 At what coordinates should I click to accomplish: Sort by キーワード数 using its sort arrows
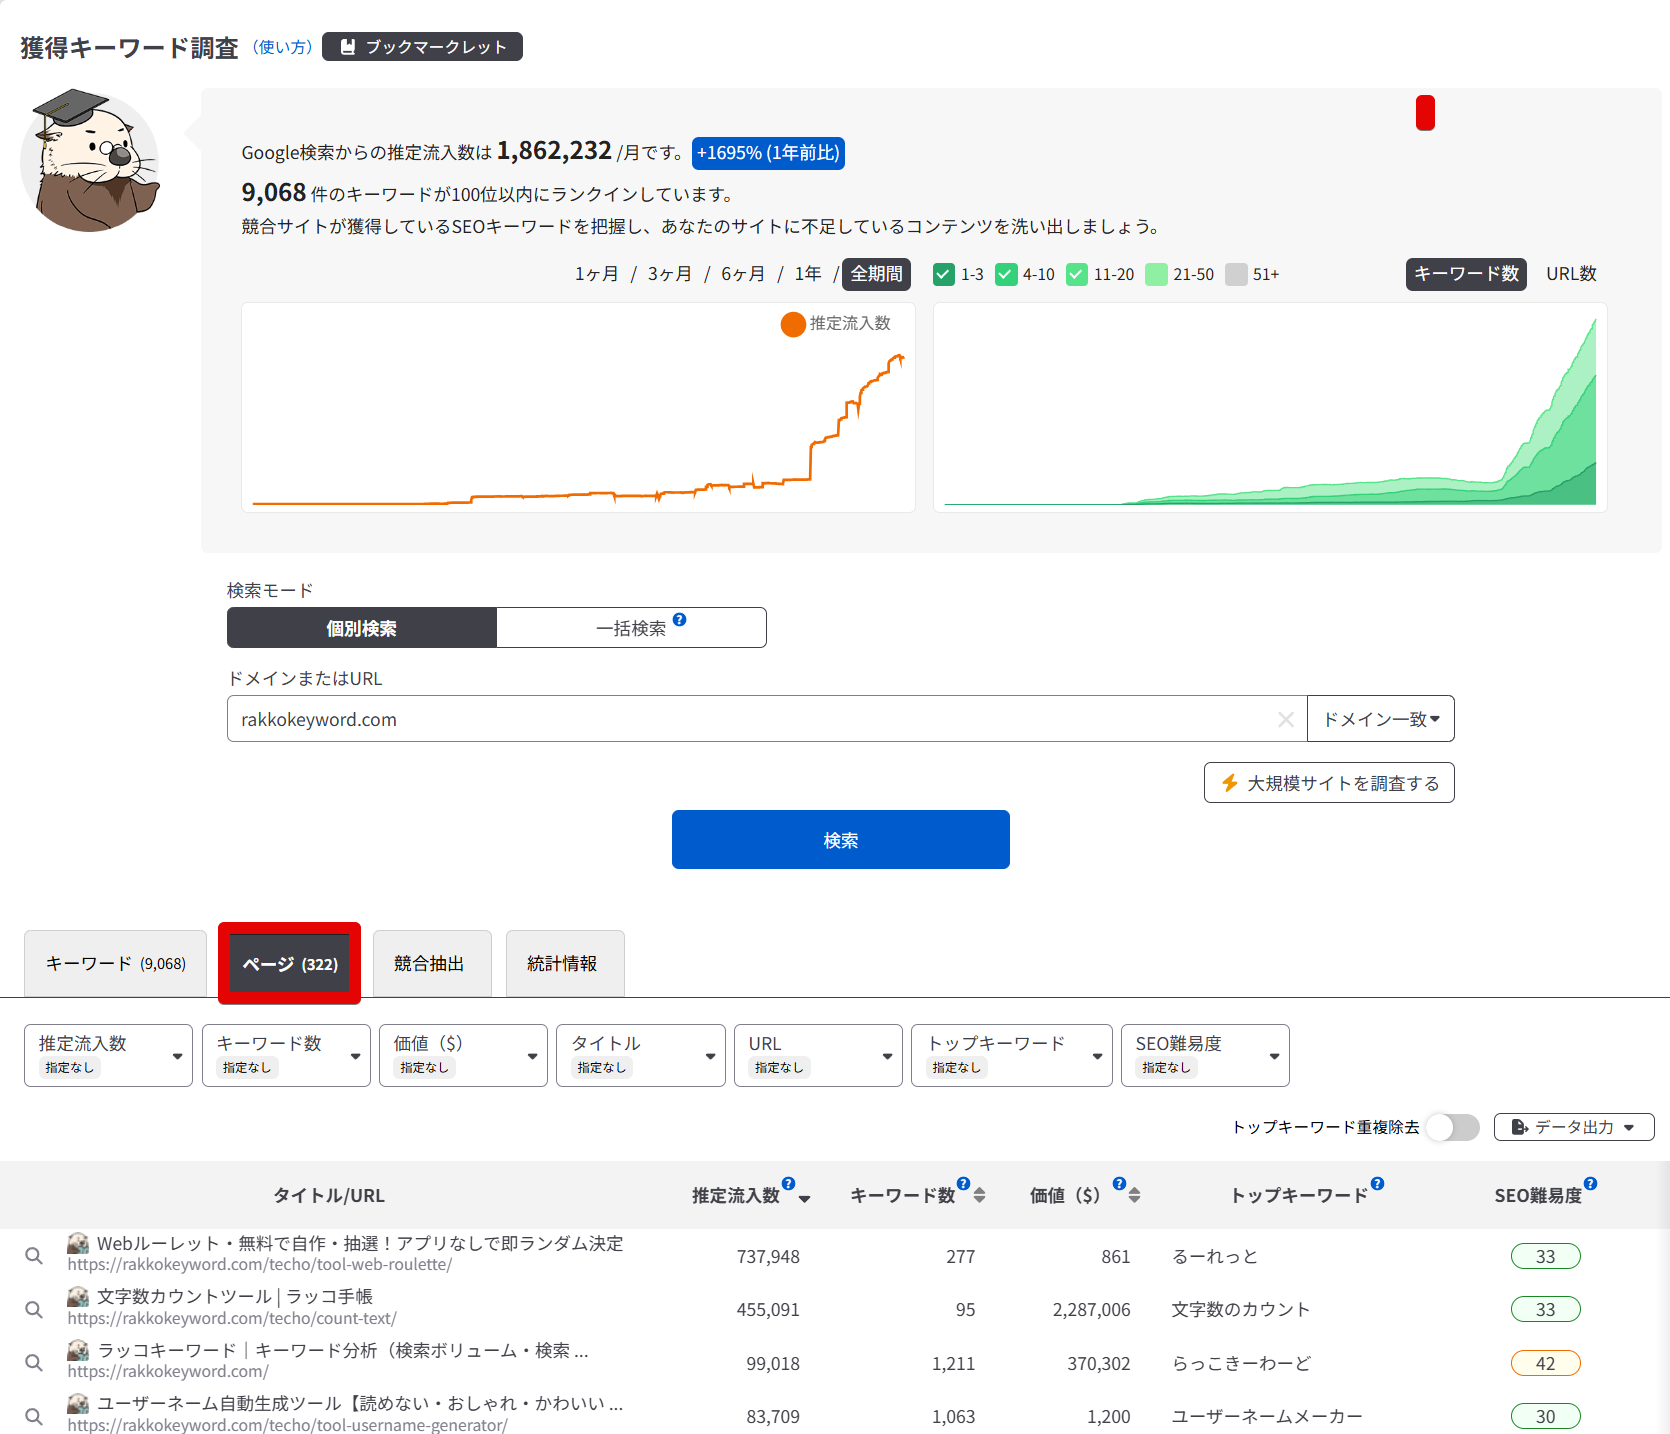980,1195
